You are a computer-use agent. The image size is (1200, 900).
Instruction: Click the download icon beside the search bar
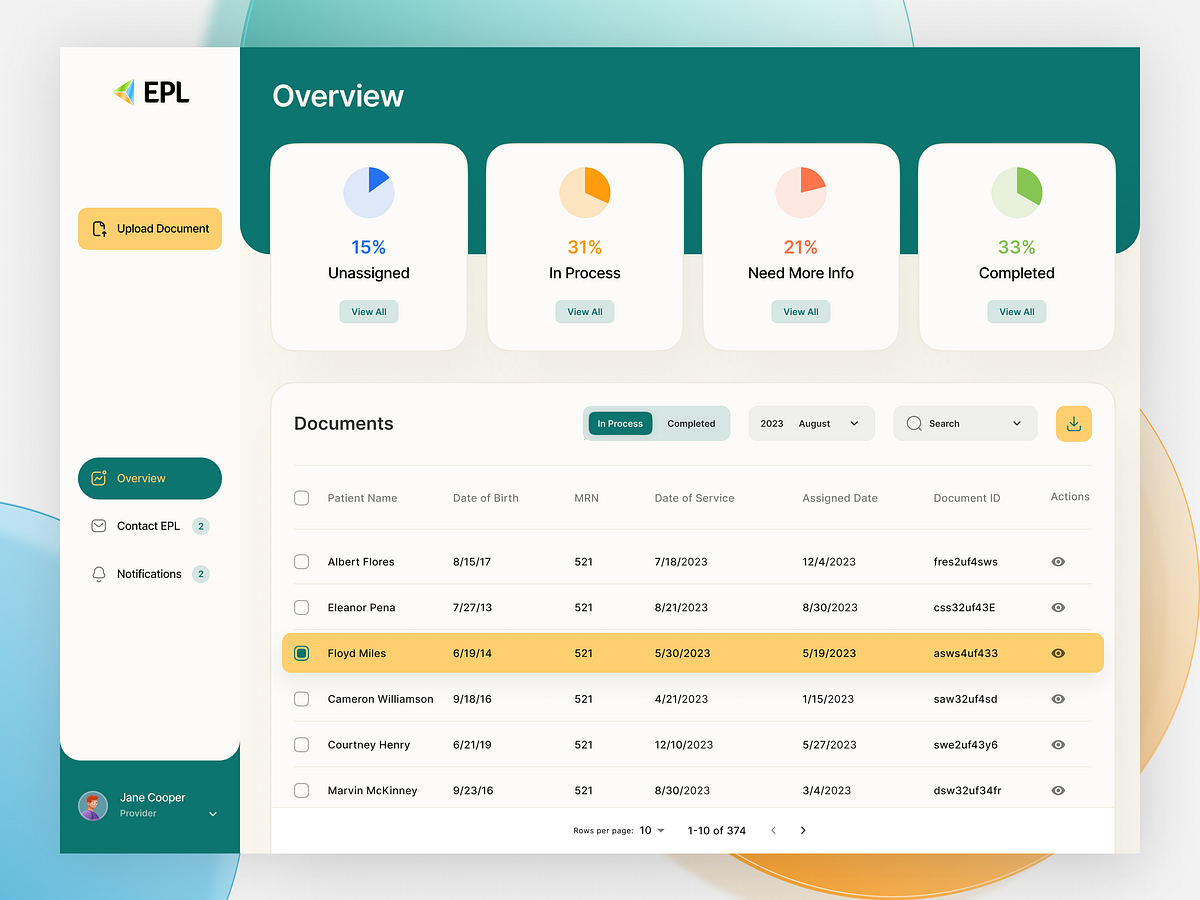coord(1073,423)
